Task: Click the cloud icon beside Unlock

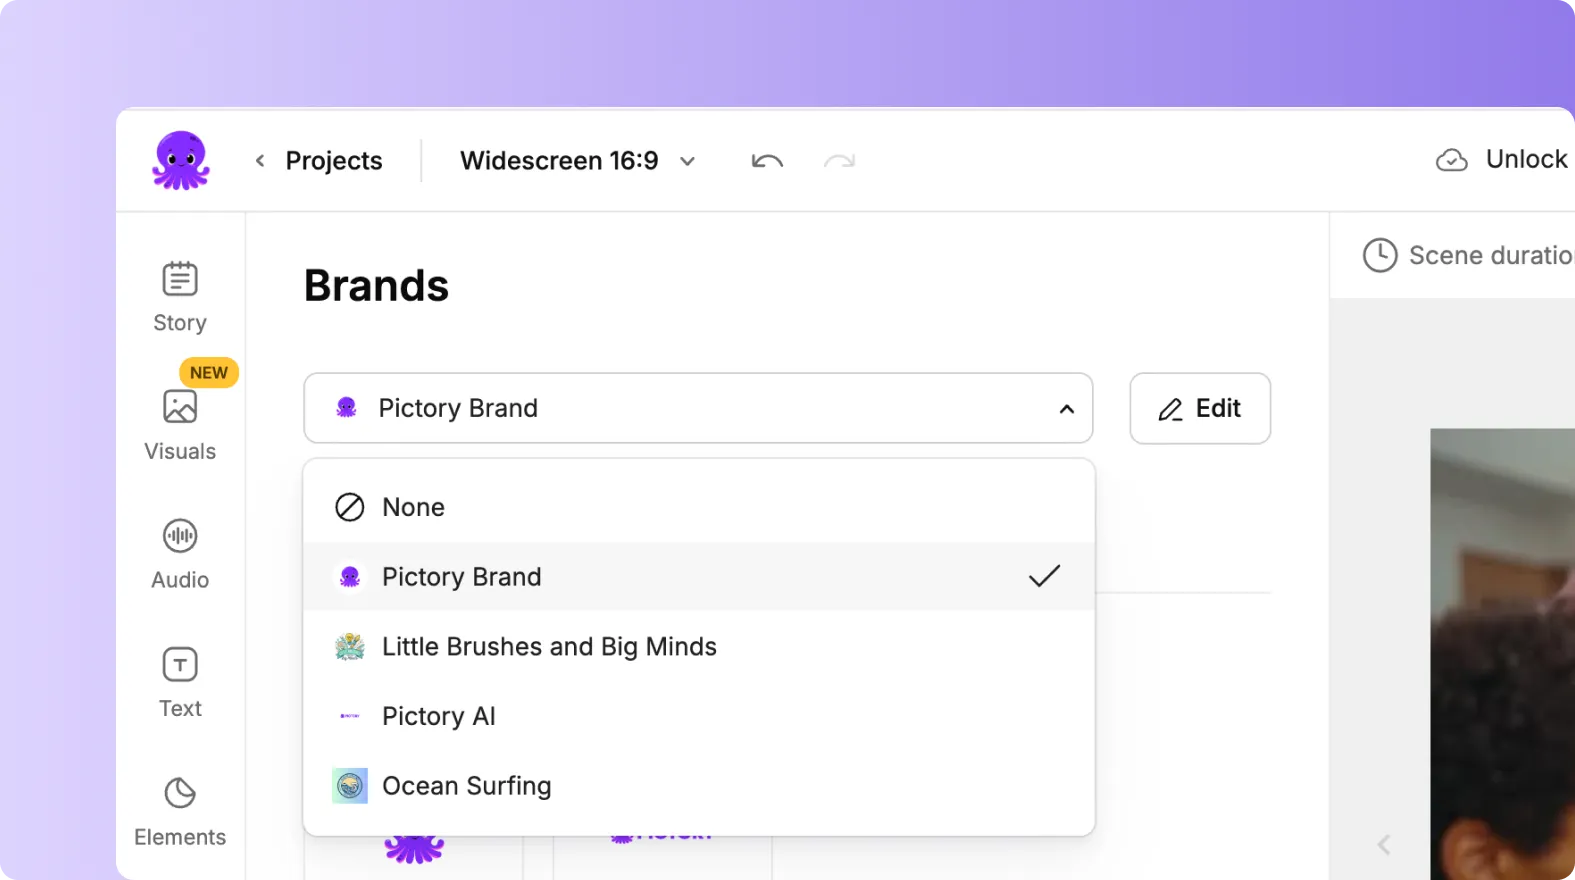Action: 1451,160
